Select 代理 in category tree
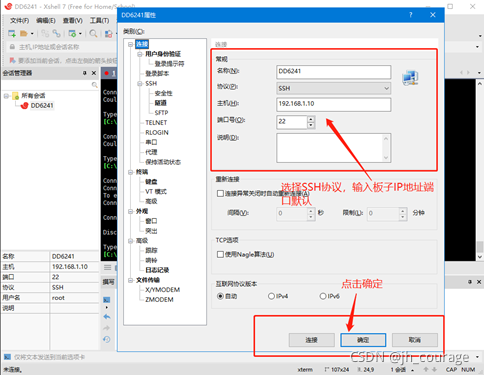The height and width of the screenshot is (375, 484). point(151,152)
